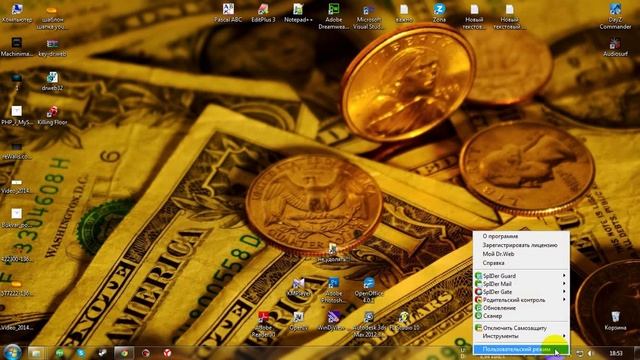Select the Recycle Bin (Корзина) icon
Screen dimensions: 640x360
pyautogui.click(x=615, y=320)
